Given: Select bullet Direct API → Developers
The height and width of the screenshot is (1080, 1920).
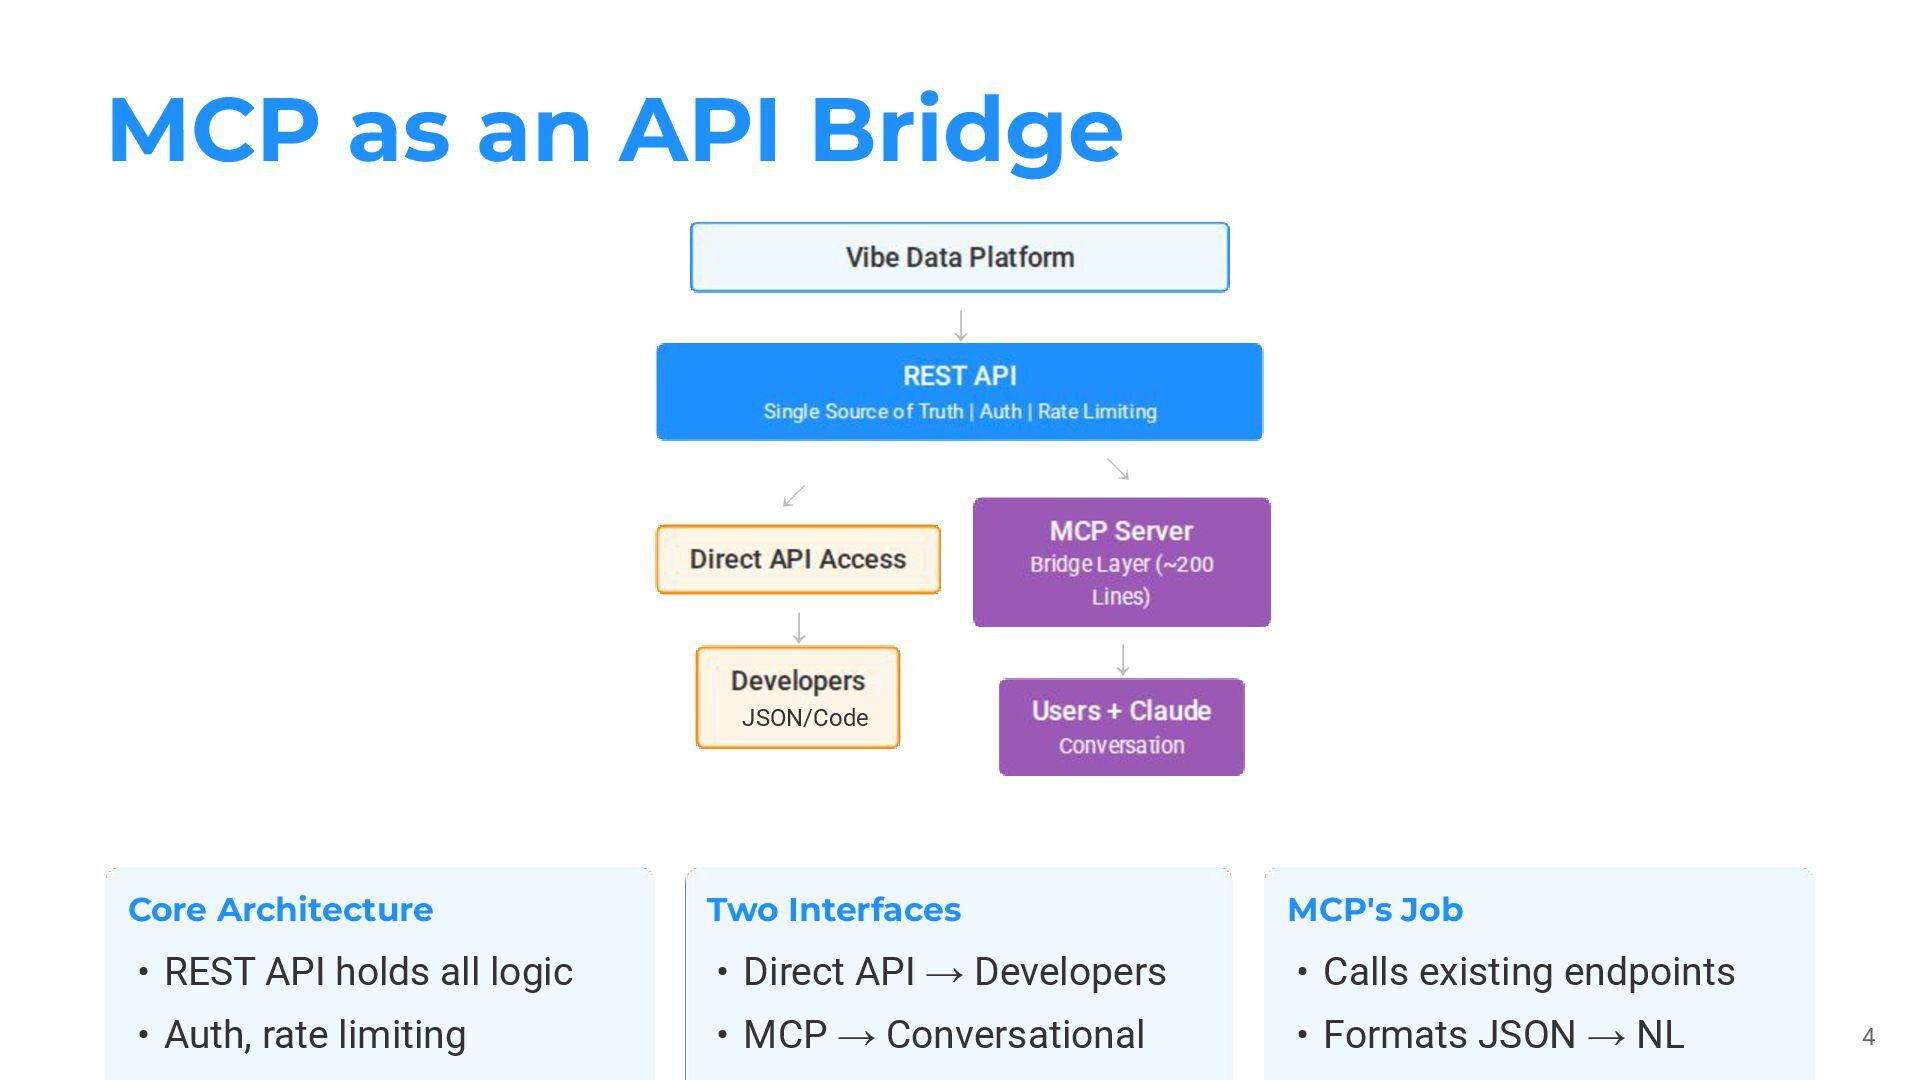Looking at the screenshot, I should coord(954,972).
